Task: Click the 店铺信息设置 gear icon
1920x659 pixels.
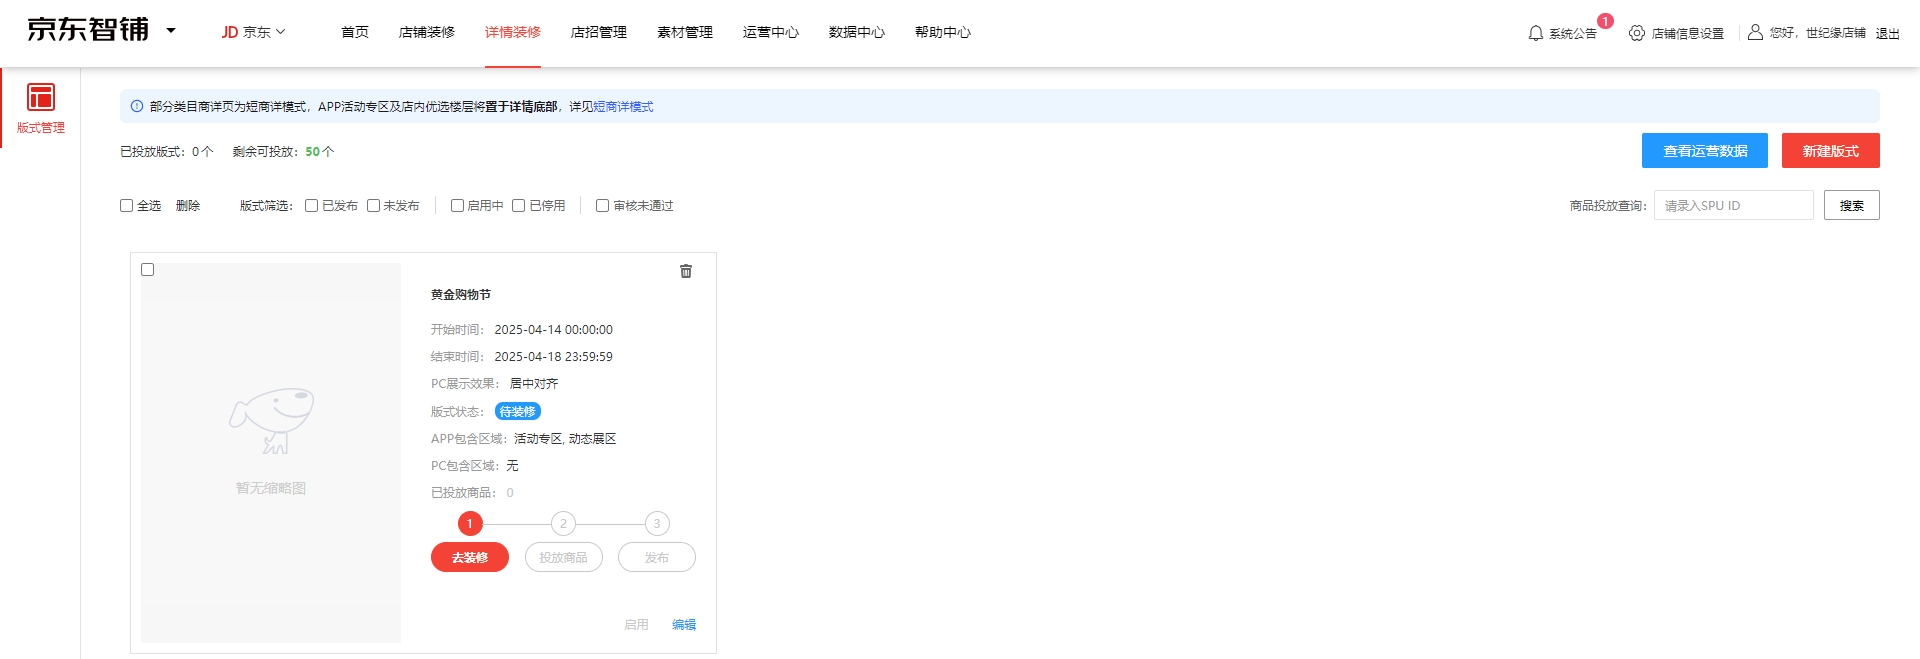Action: tap(1636, 33)
